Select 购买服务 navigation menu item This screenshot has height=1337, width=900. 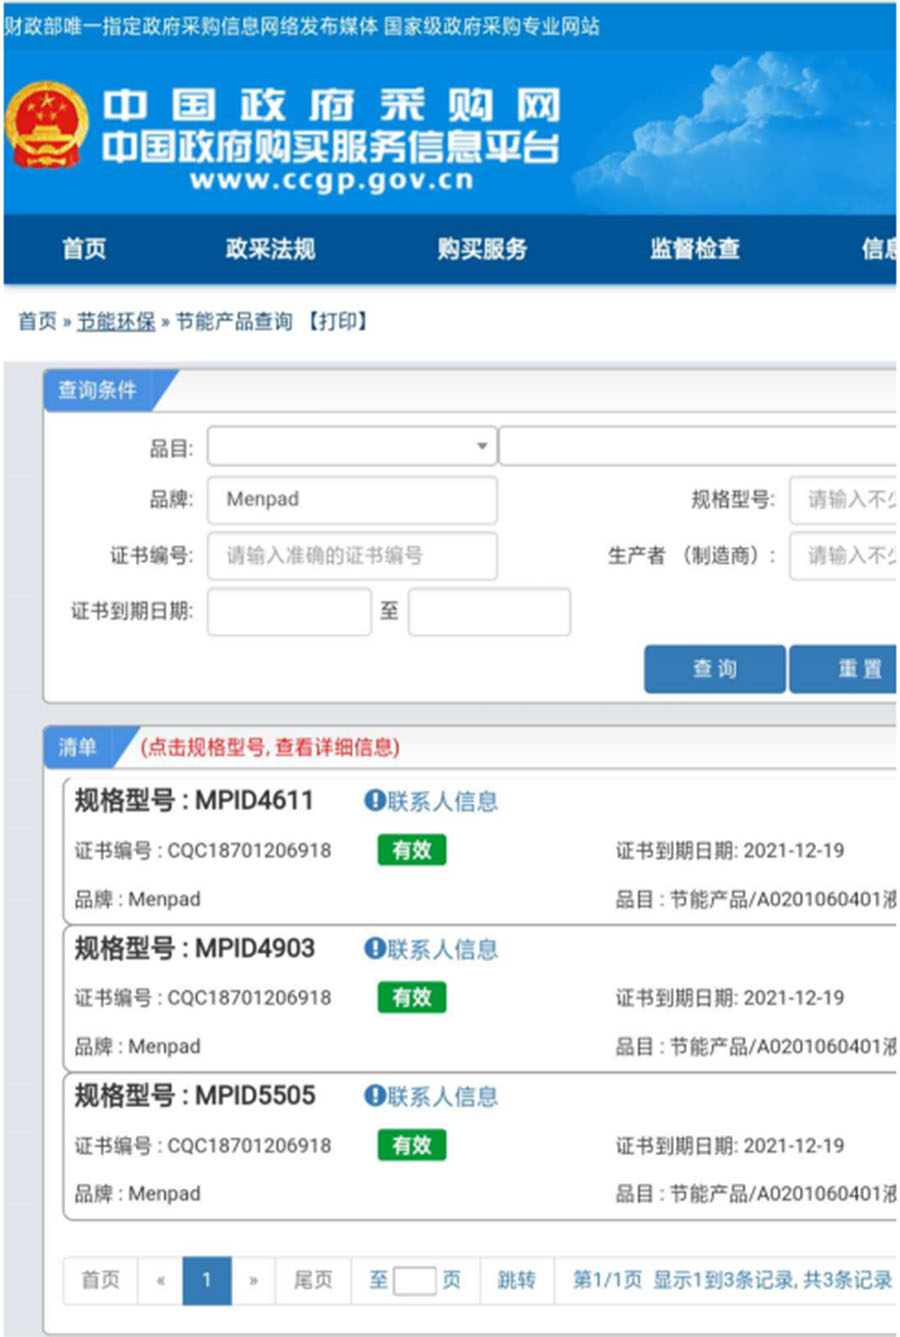tap(482, 249)
